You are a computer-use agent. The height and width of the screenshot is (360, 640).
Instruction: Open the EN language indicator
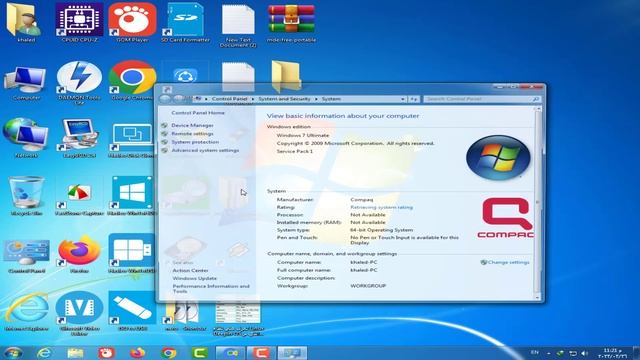click(x=534, y=352)
